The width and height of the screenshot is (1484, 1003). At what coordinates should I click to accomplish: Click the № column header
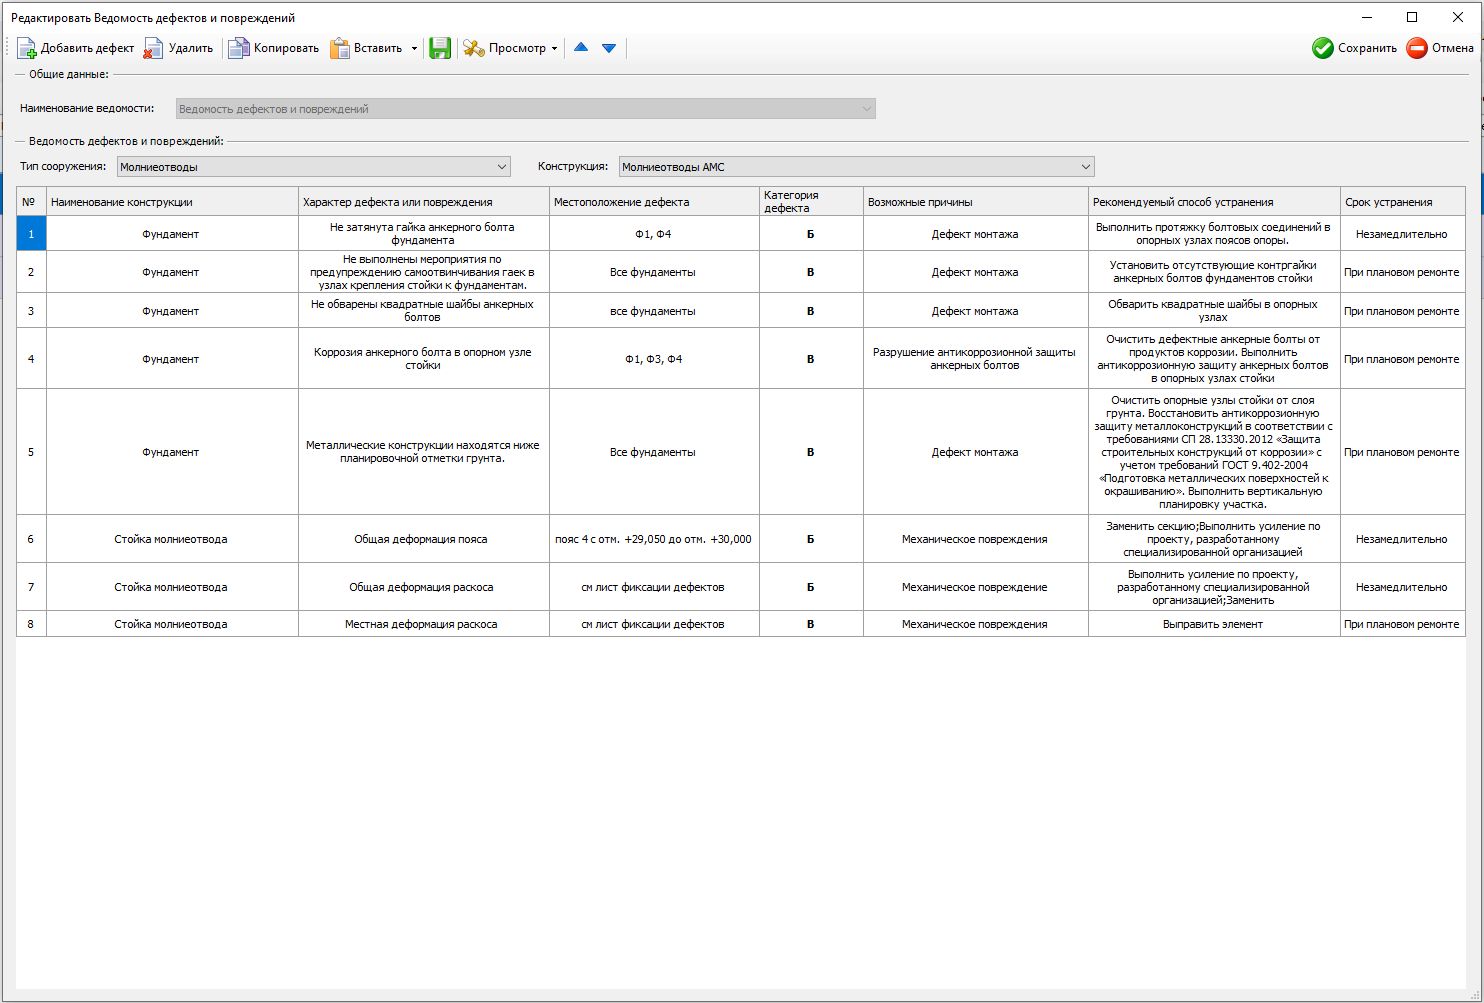point(31,201)
